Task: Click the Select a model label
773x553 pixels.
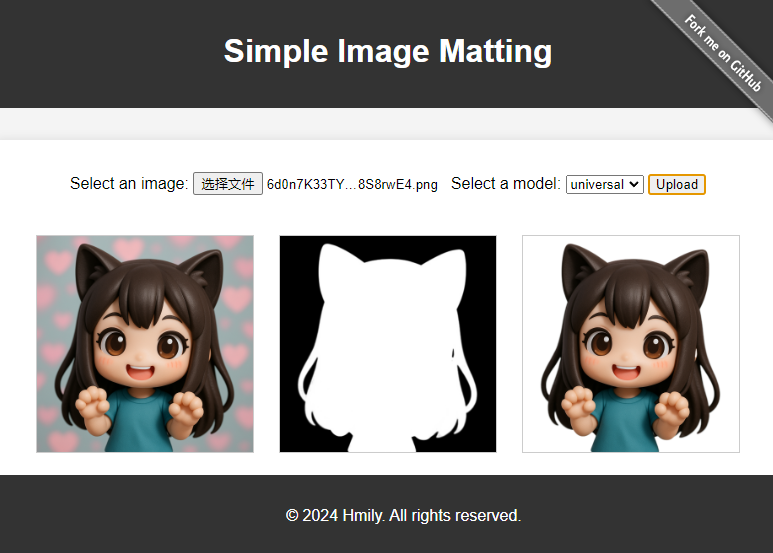Action: point(506,184)
